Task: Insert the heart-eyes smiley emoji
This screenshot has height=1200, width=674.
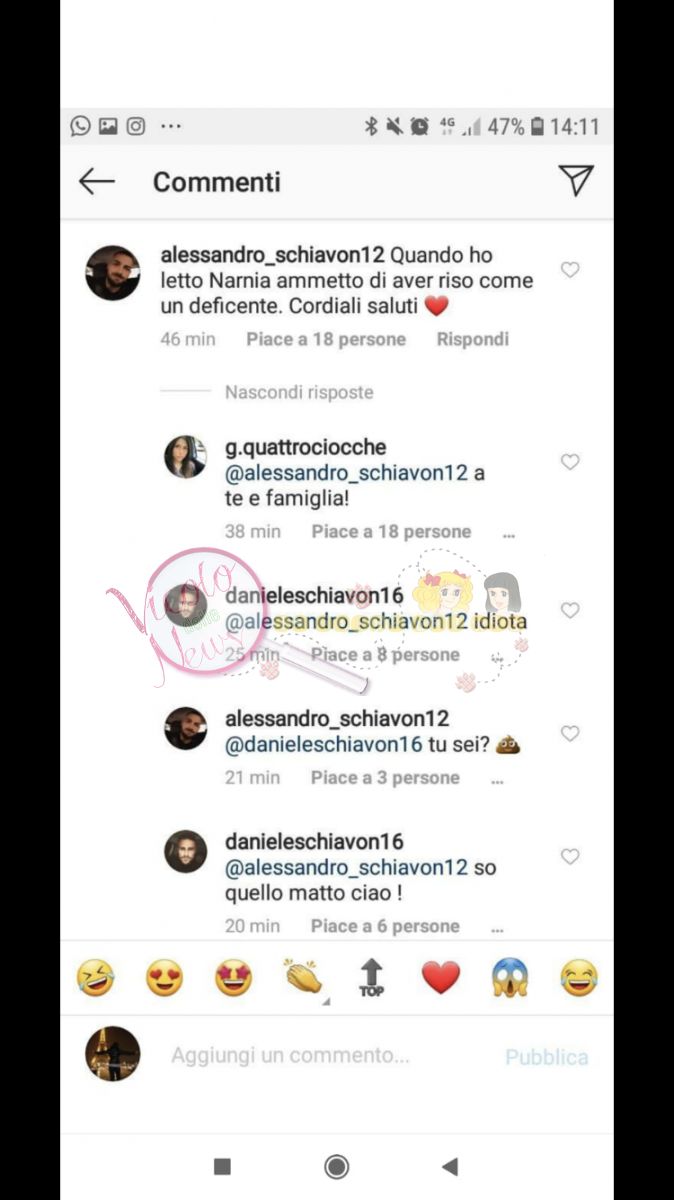Action: point(165,977)
